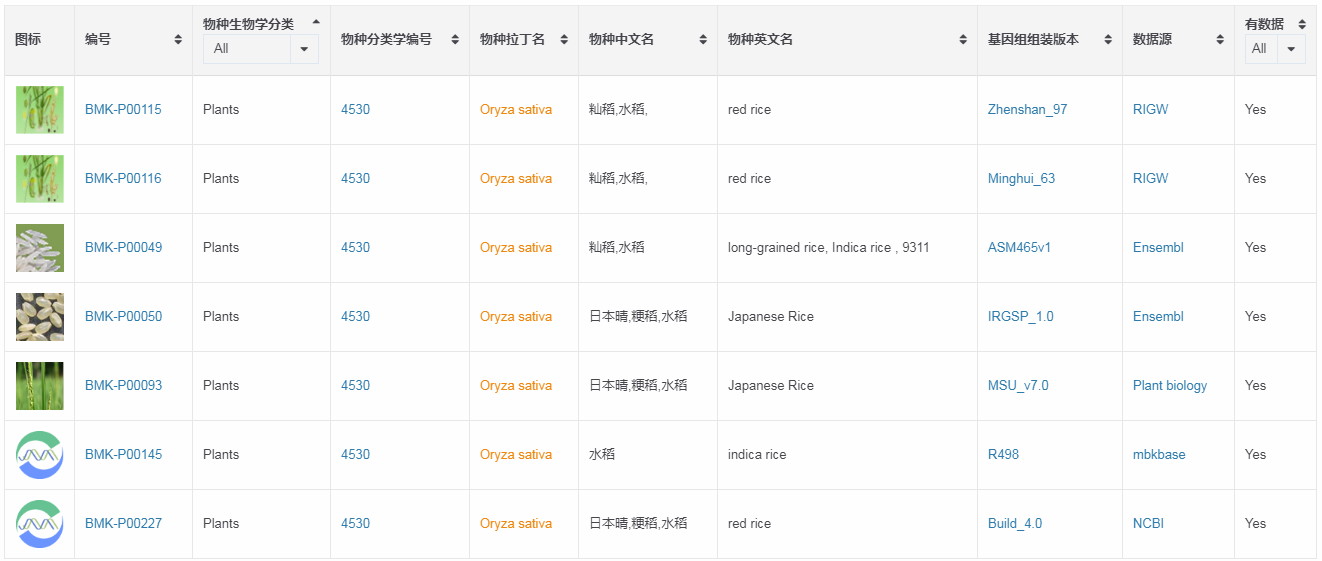1322x561 pixels.
Task: Open genome assembly link Zhenshan_97
Action: coord(1027,110)
